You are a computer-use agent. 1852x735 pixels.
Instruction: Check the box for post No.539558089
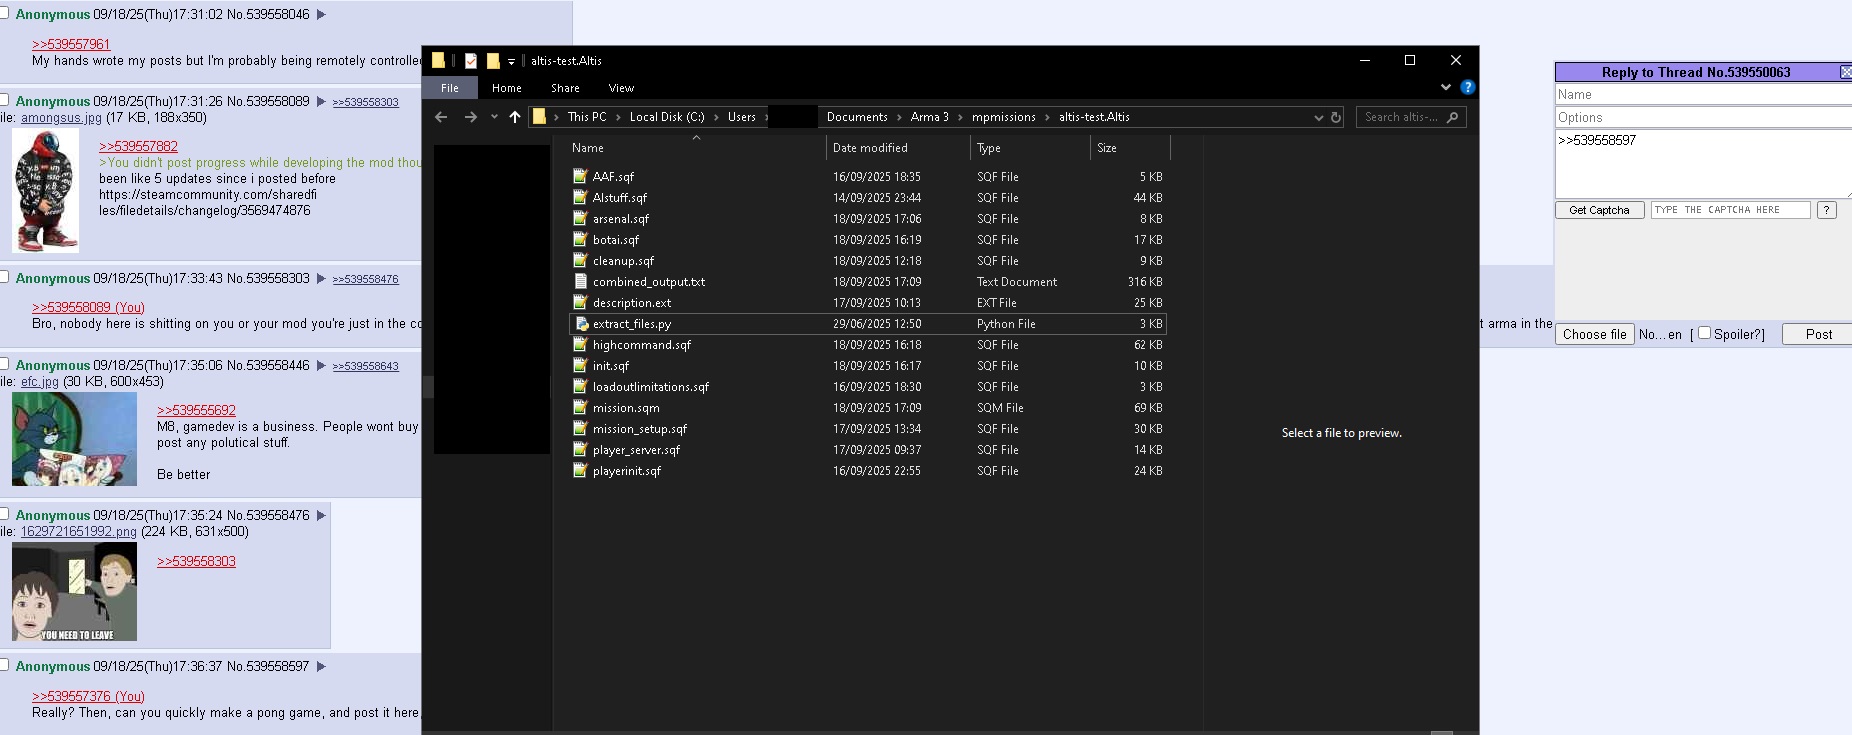pyautogui.click(x=4, y=100)
